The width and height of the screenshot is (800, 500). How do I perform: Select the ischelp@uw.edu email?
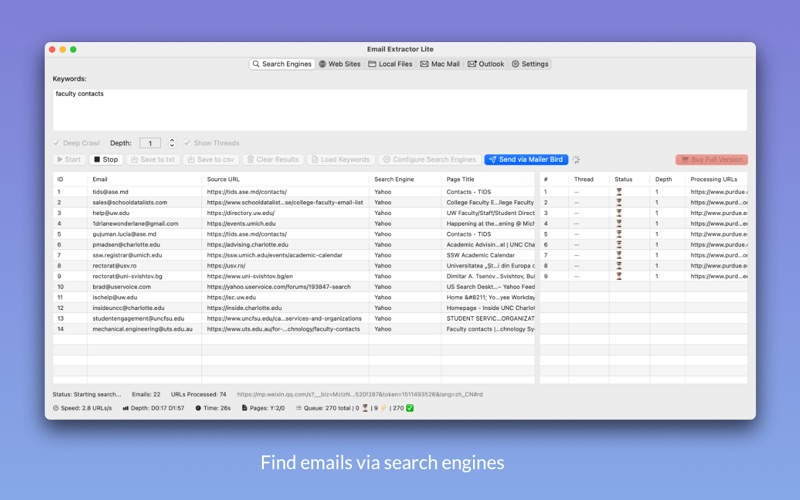pyautogui.click(x=115, y=297)
